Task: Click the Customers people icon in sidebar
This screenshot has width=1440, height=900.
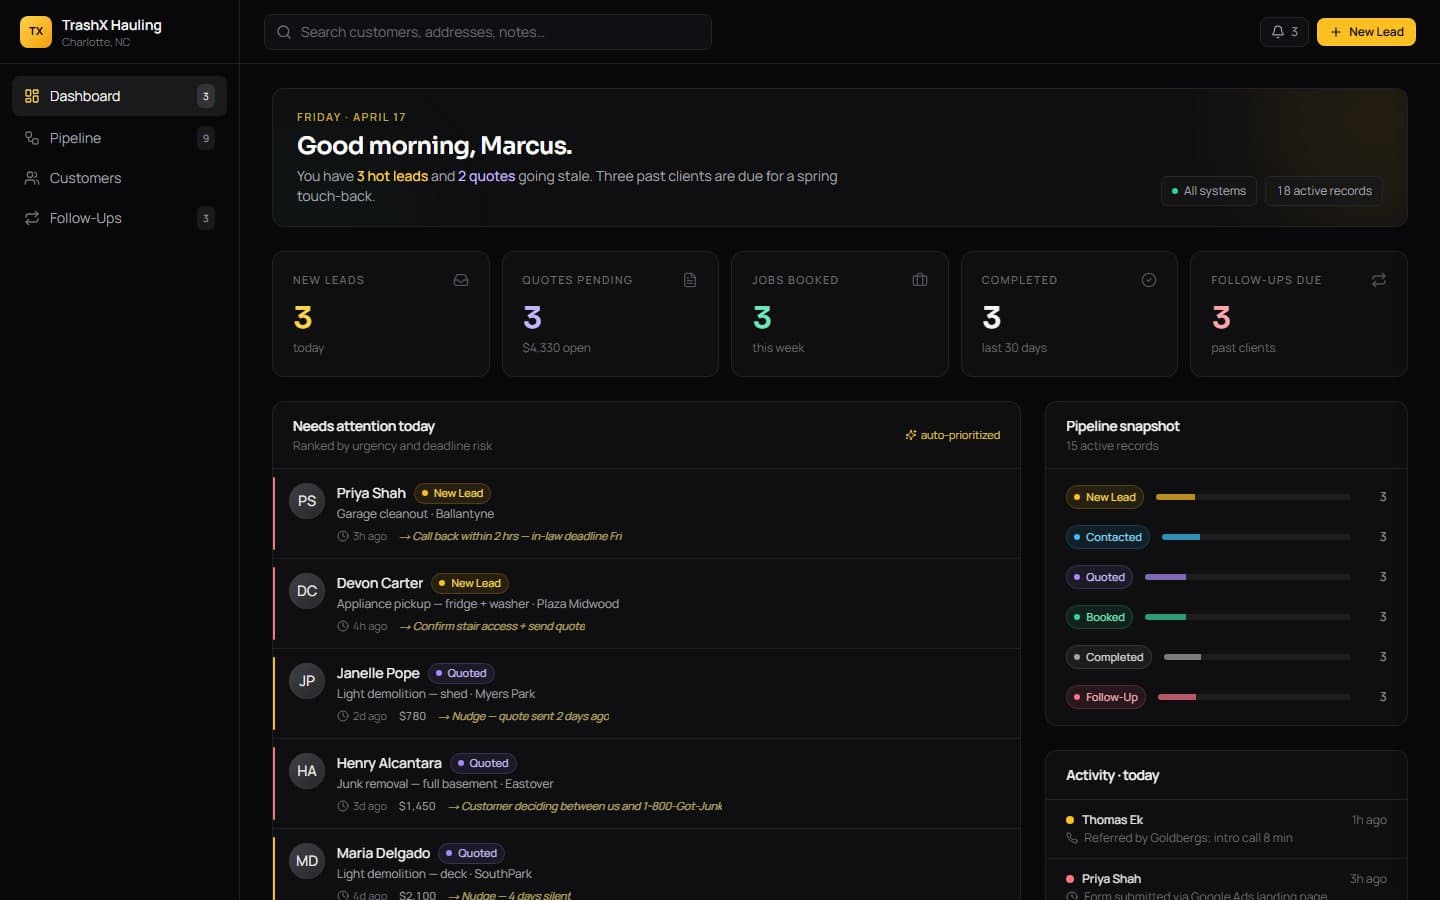Action: coord(32,178)
